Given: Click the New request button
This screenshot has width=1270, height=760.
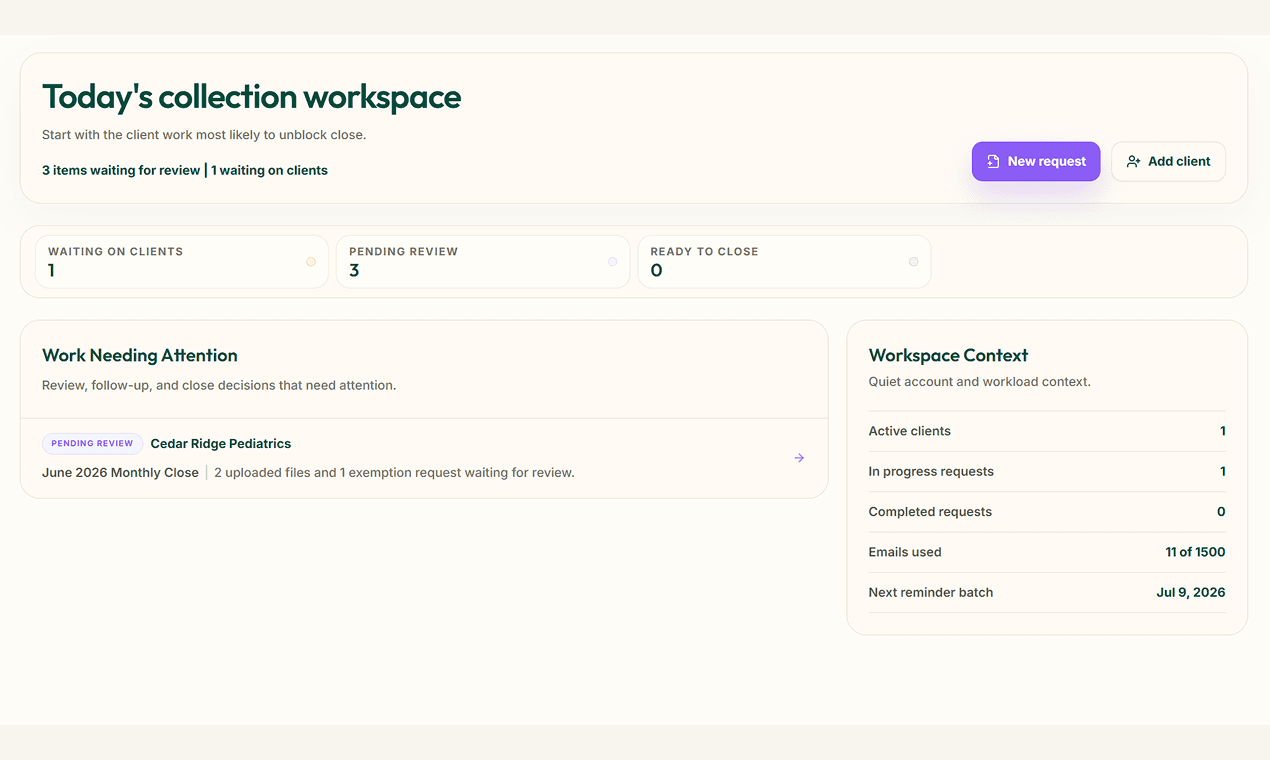Looking at the screenshot, I should pyautogui.click(x=1036, y=161).
